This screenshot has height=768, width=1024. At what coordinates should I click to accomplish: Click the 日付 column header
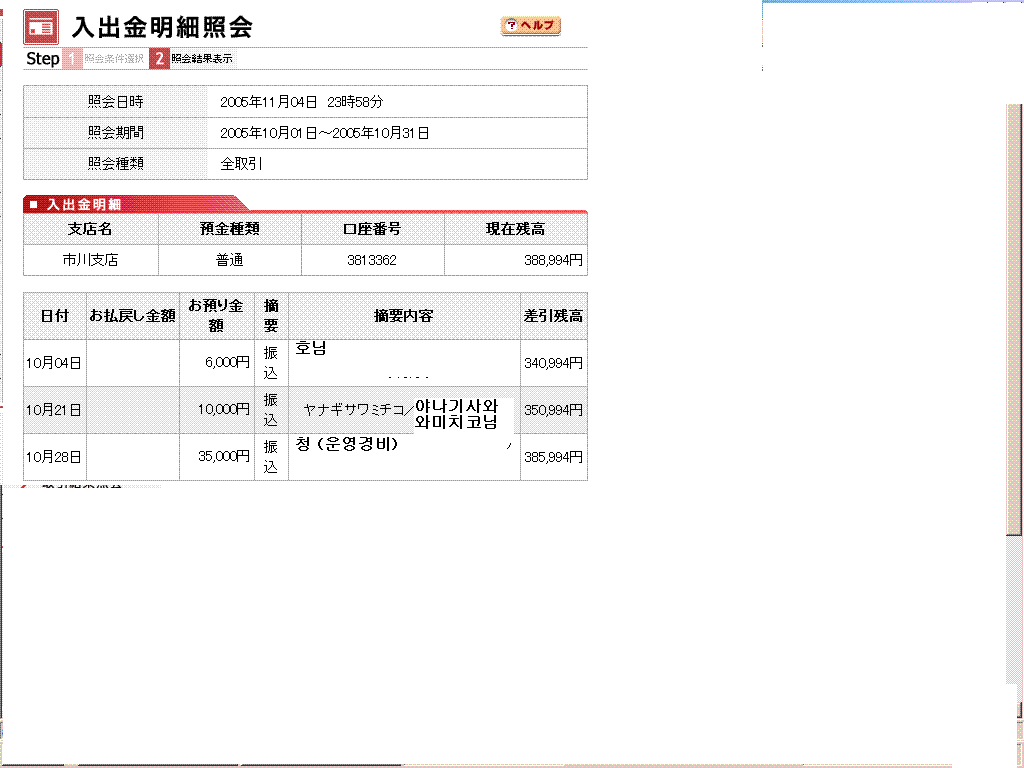55,316
